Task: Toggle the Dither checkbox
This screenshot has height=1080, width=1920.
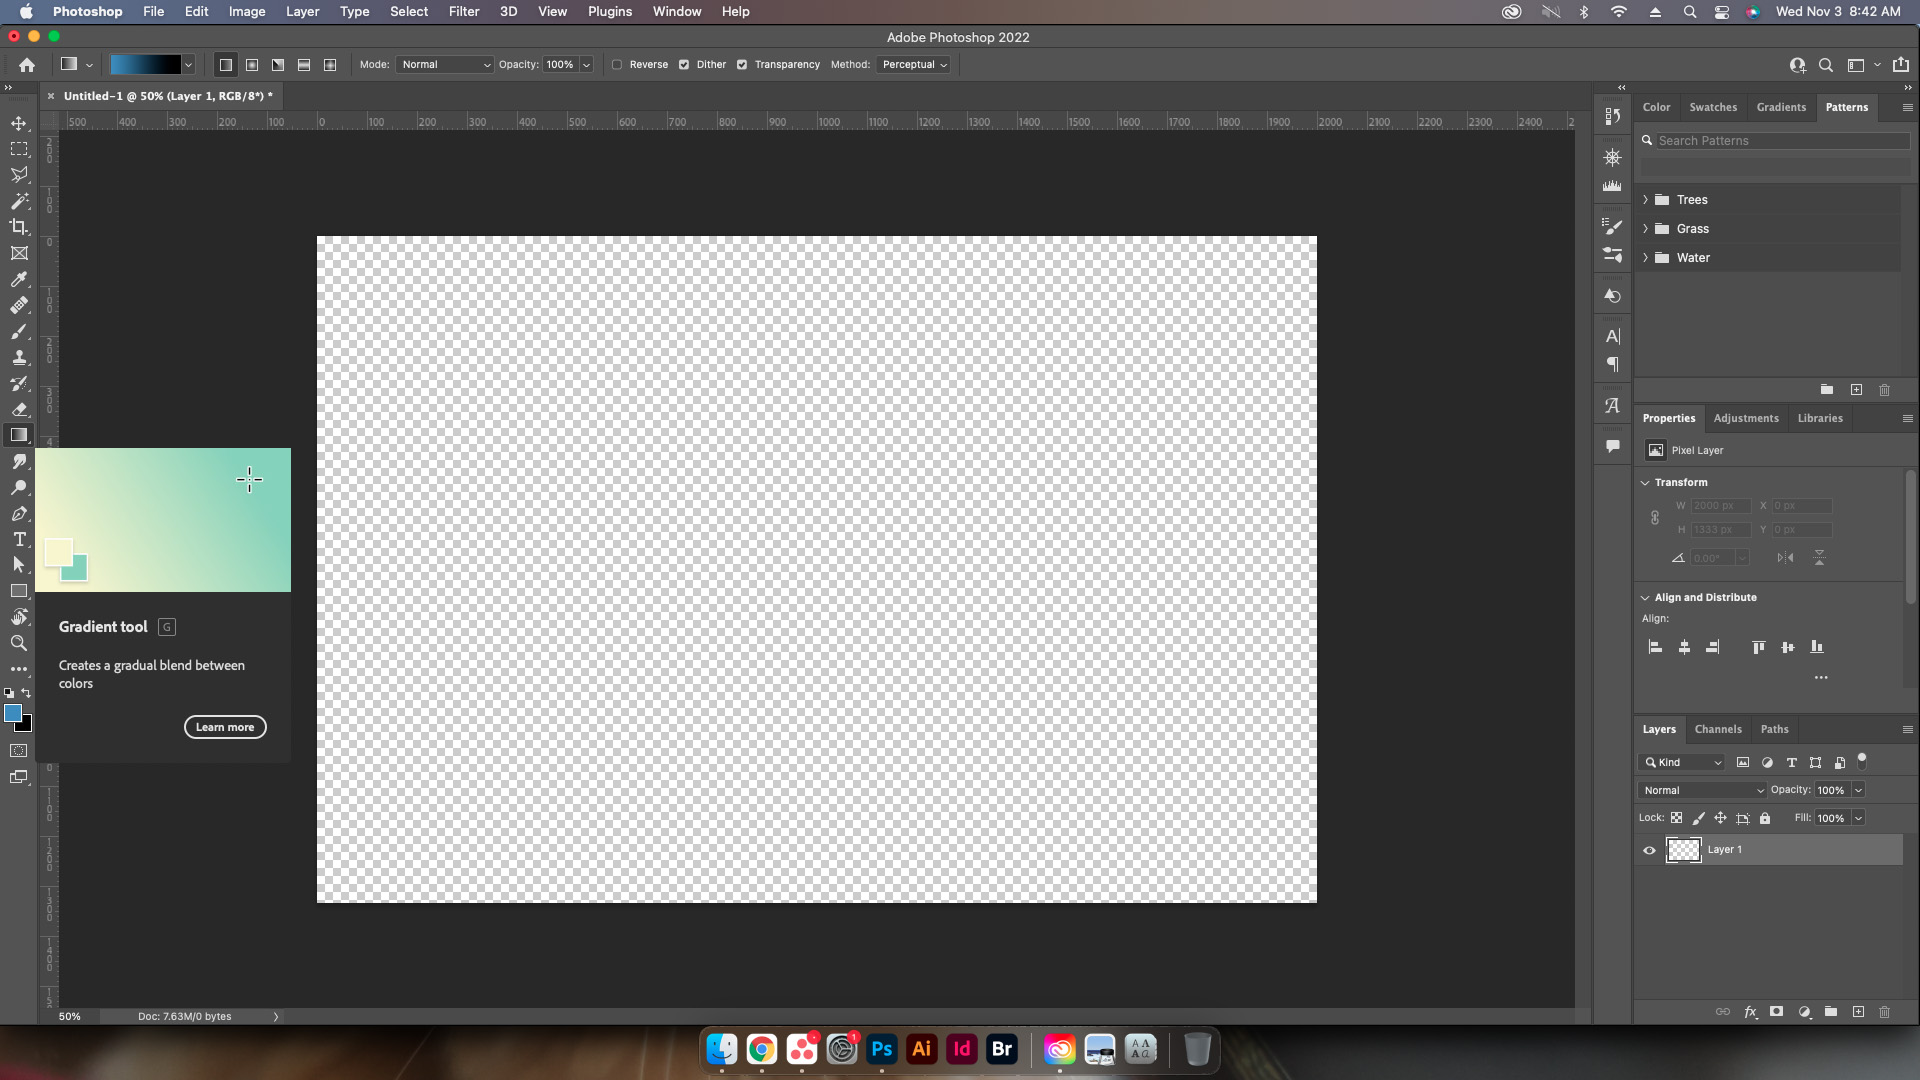Action: point(684,65)
